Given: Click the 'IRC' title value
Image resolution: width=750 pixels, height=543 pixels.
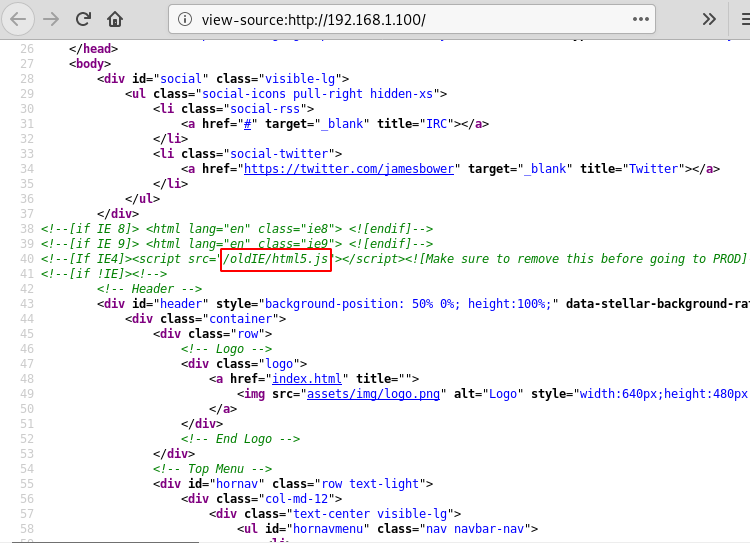Looking at the screenshot, I should click(436, 124).
